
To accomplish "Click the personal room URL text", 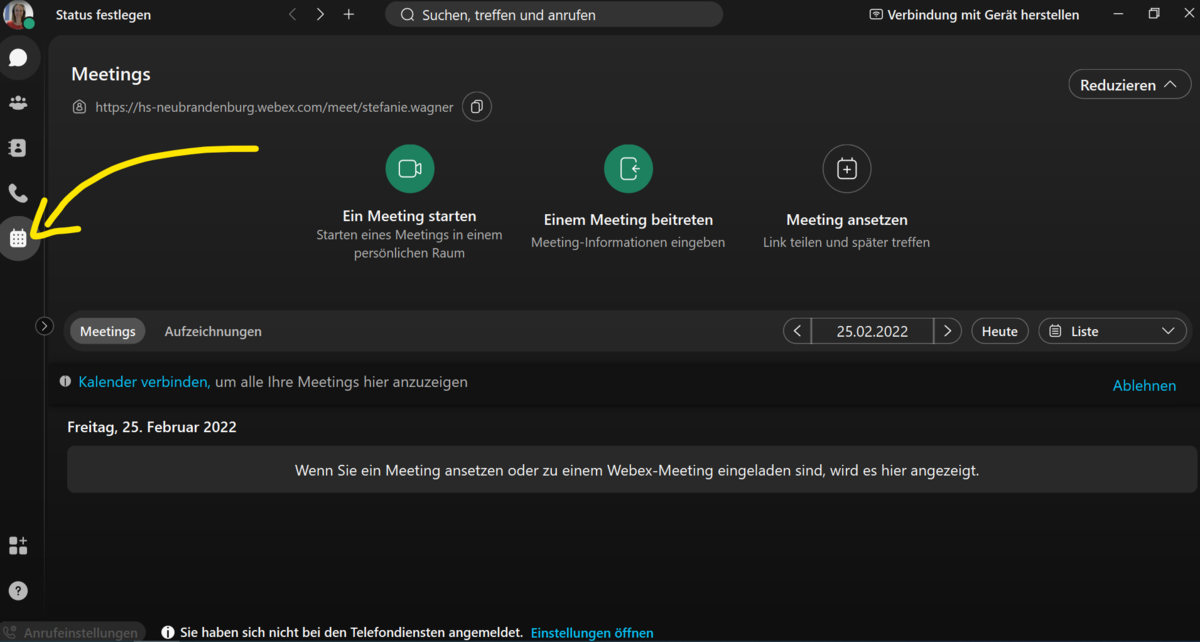I will tap(274, 107).
